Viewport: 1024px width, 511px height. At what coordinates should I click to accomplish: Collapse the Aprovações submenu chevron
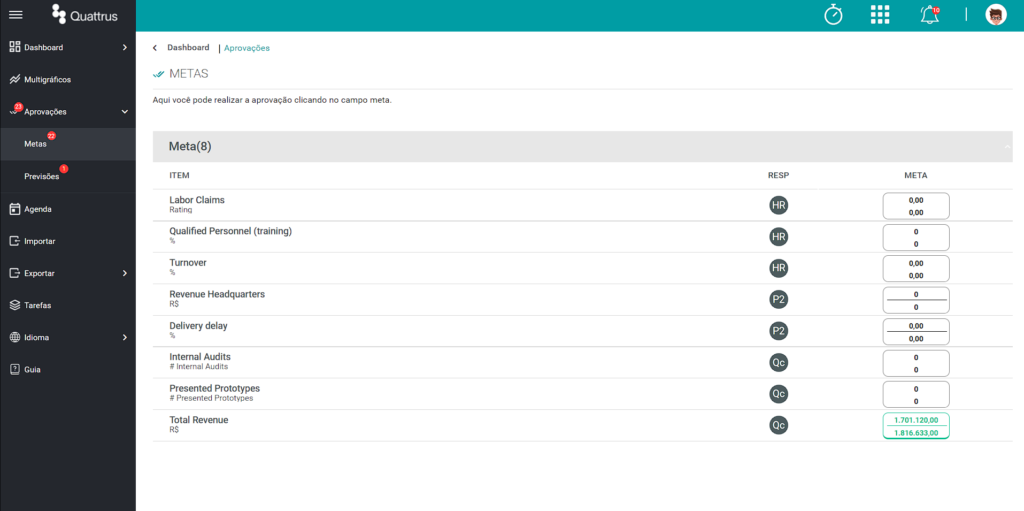pyautogui.click(x=125, y=112)
